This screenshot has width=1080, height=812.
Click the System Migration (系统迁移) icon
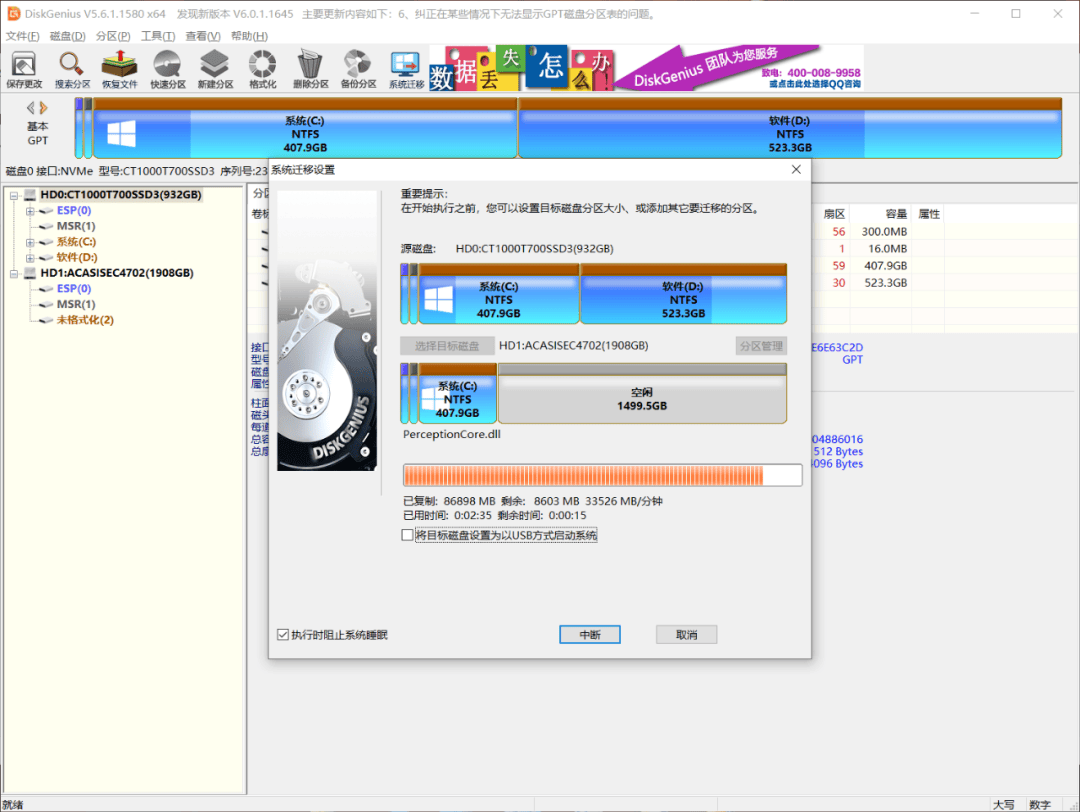(406, 69)
